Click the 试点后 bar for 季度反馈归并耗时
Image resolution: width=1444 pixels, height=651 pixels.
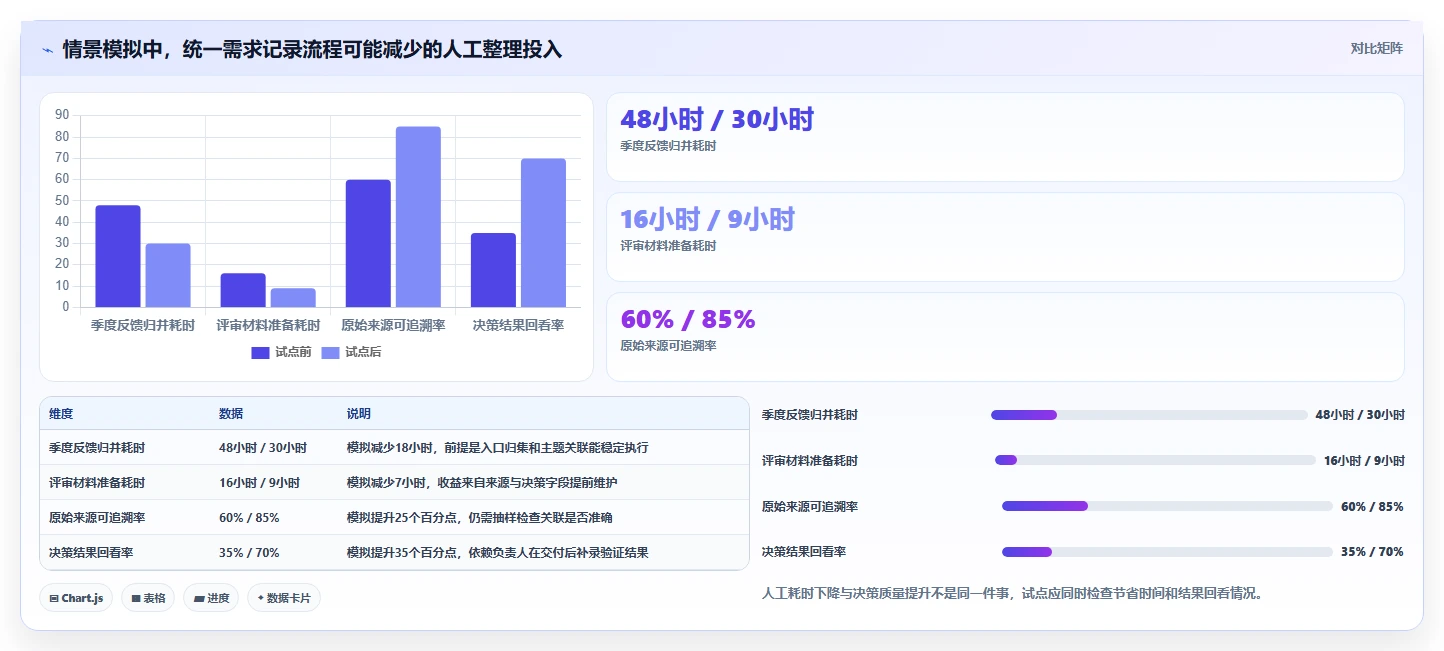[x=168, y=275]
